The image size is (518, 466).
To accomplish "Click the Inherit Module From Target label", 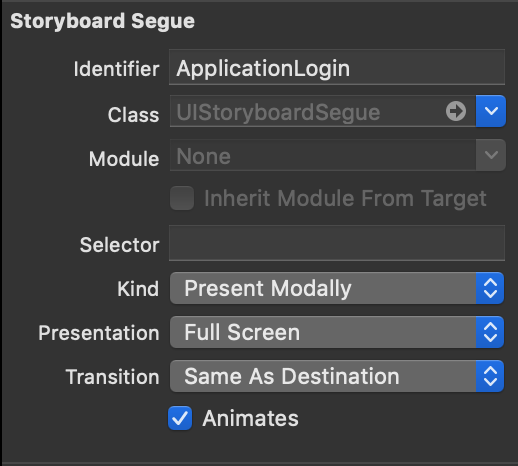I will click(345, 199).
